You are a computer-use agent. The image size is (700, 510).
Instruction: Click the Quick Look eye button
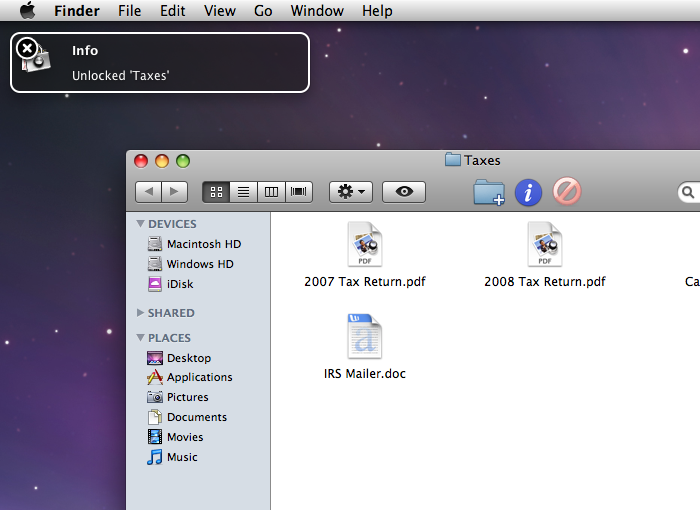click(x=404, y=192)
